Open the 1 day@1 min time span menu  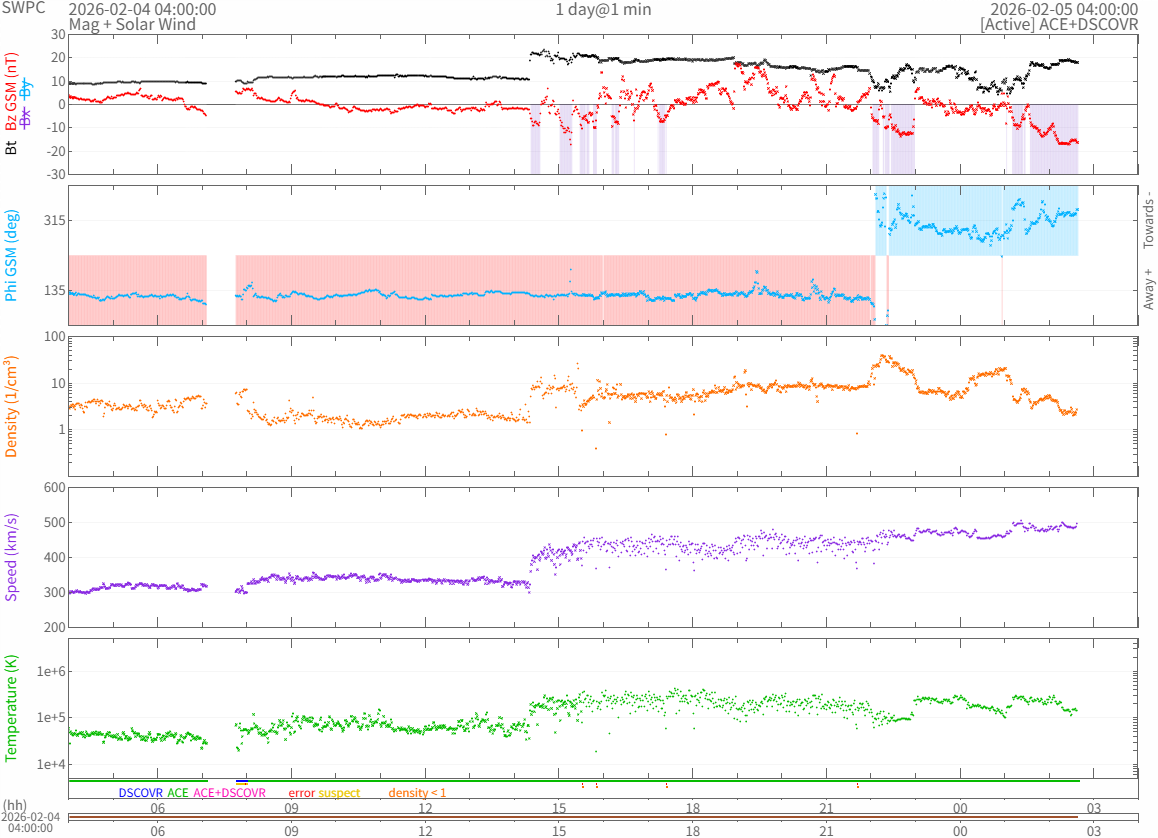tap(603, 10)
